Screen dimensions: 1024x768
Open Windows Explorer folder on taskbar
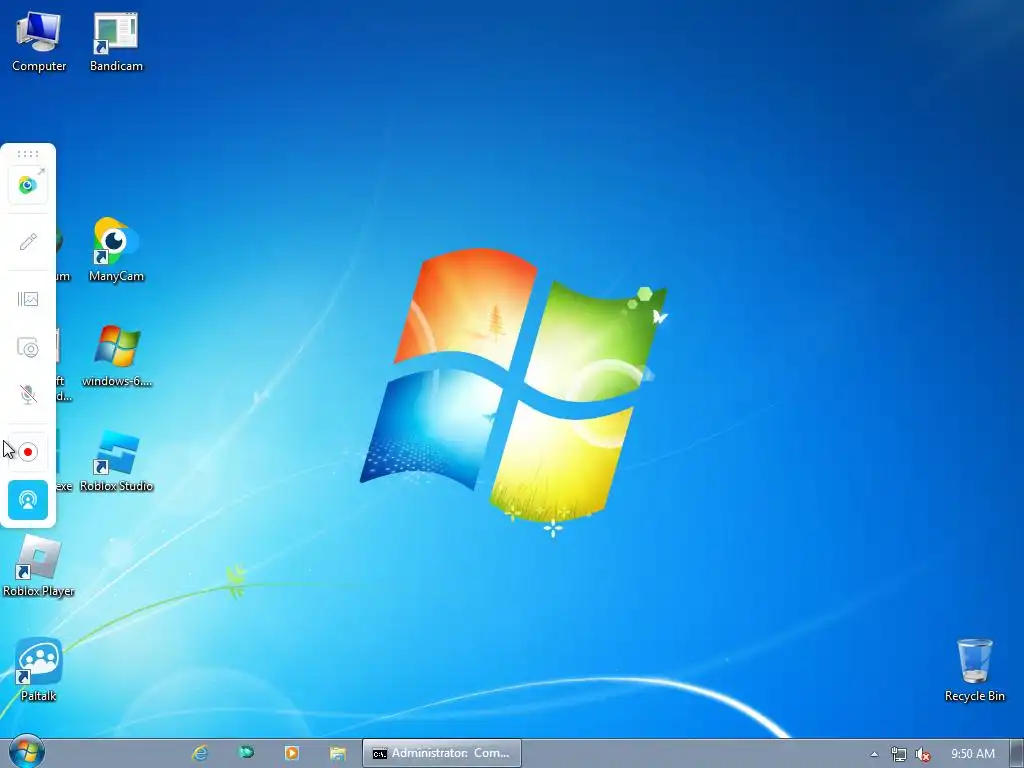pyautogui.click(x=338, y=753)
